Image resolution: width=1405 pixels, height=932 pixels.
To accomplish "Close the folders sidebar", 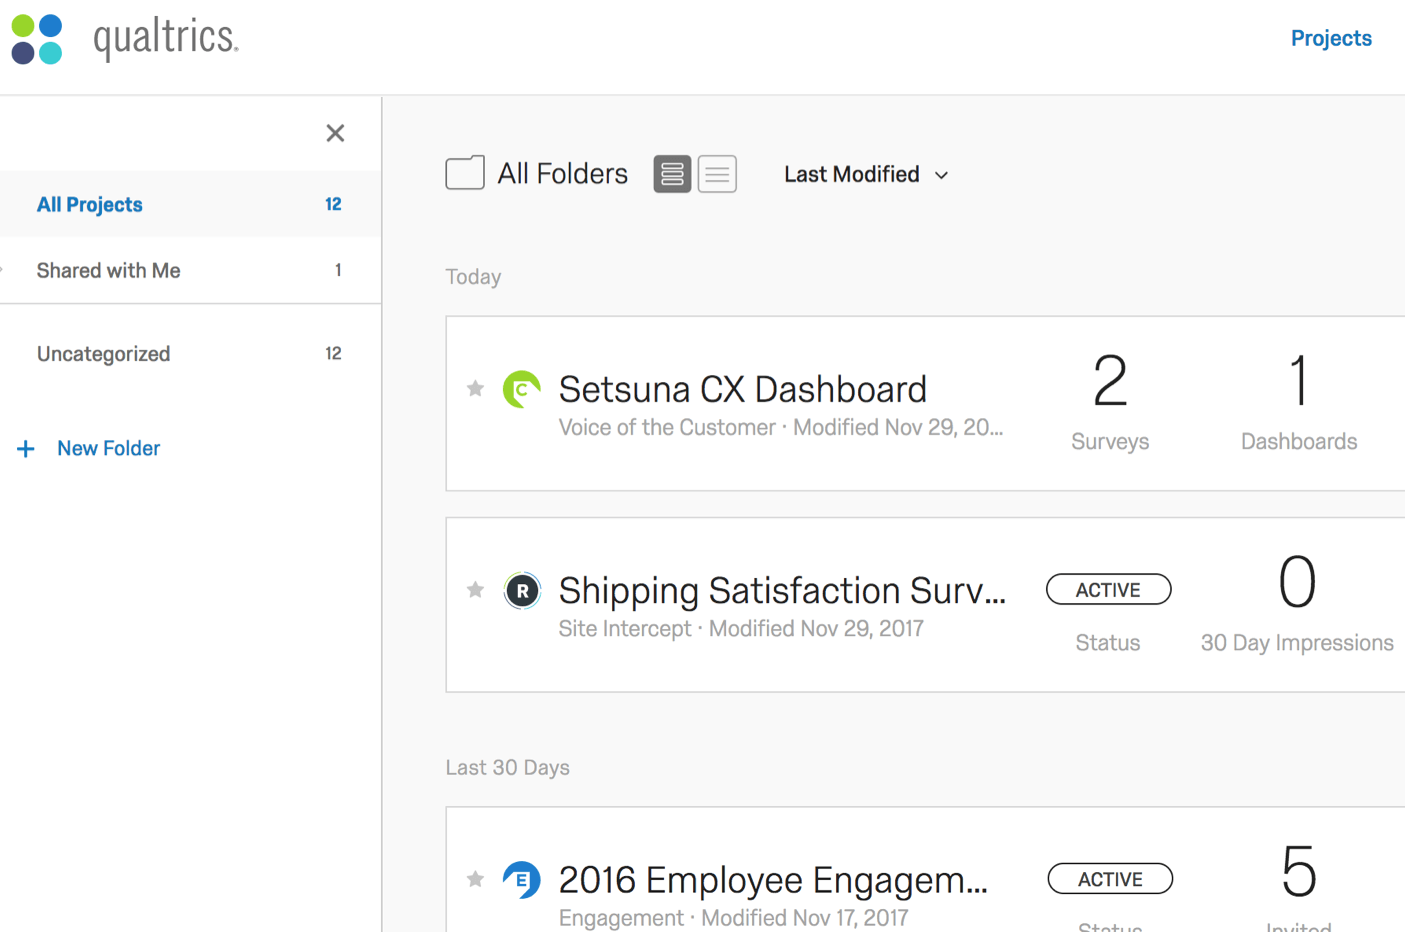I will point(335,133).
